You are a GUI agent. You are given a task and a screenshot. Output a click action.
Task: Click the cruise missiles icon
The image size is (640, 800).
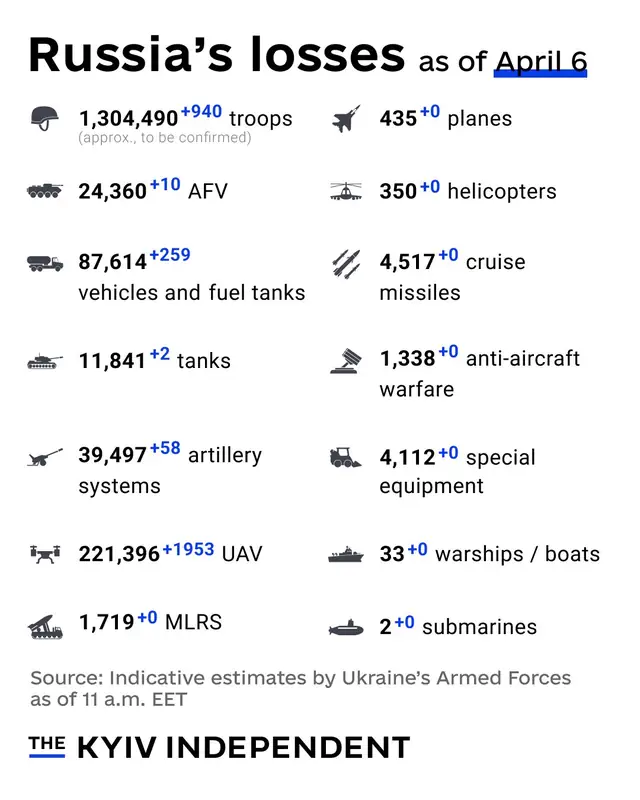[346, 264]
